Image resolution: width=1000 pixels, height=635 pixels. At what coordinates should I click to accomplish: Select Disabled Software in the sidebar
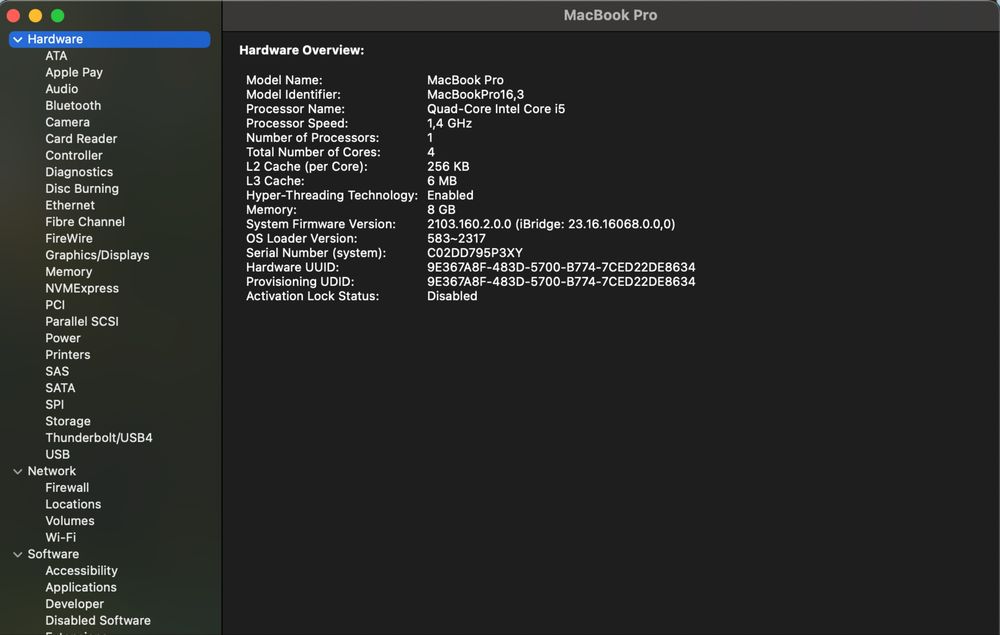click(x=98, y=620)
